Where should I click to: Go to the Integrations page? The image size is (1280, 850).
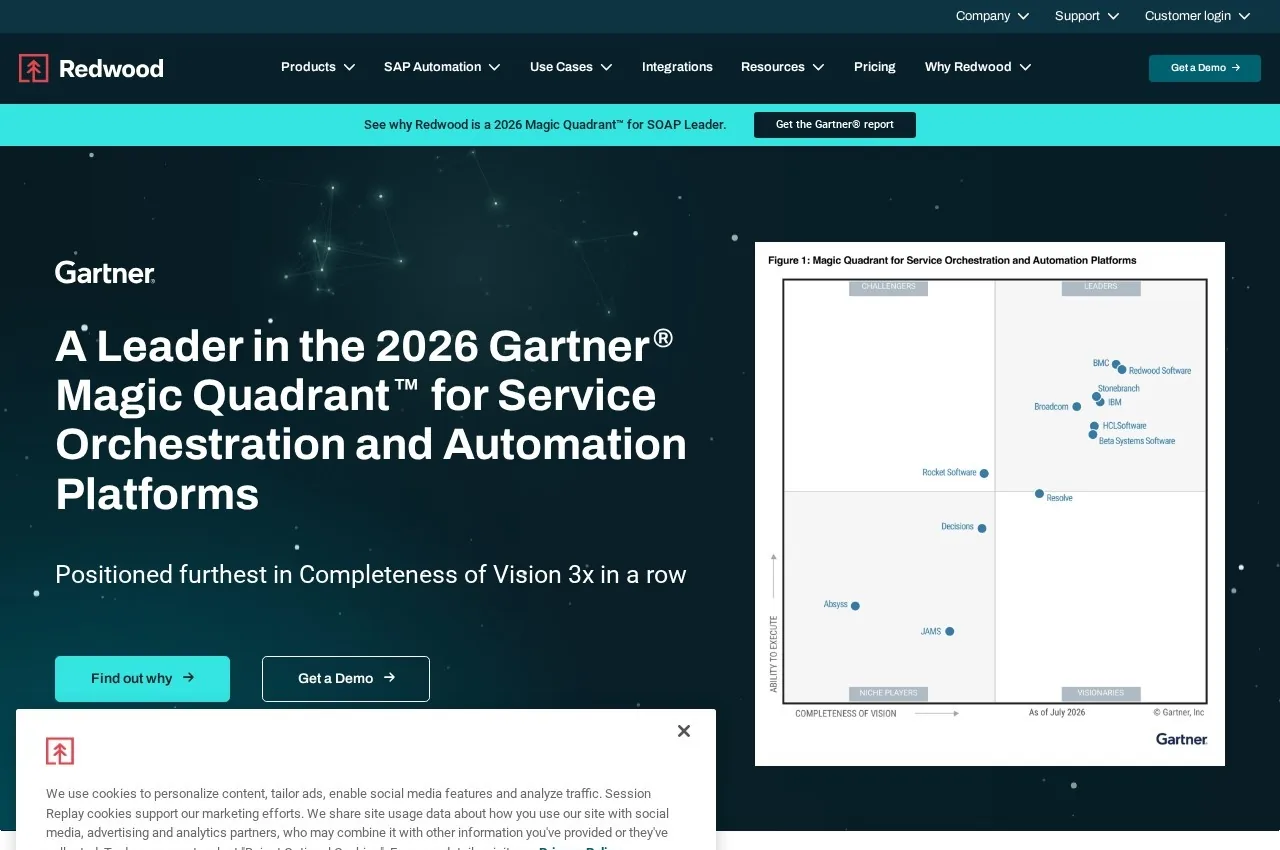[x=677, y=67]
